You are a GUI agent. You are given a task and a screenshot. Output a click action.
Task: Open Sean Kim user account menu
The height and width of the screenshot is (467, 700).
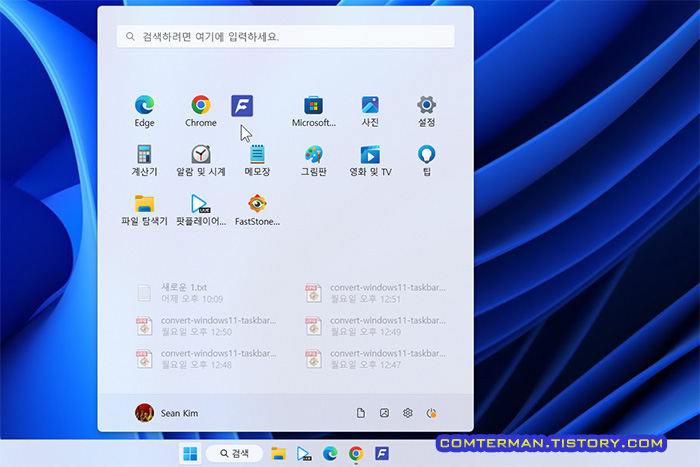point(167,413)
